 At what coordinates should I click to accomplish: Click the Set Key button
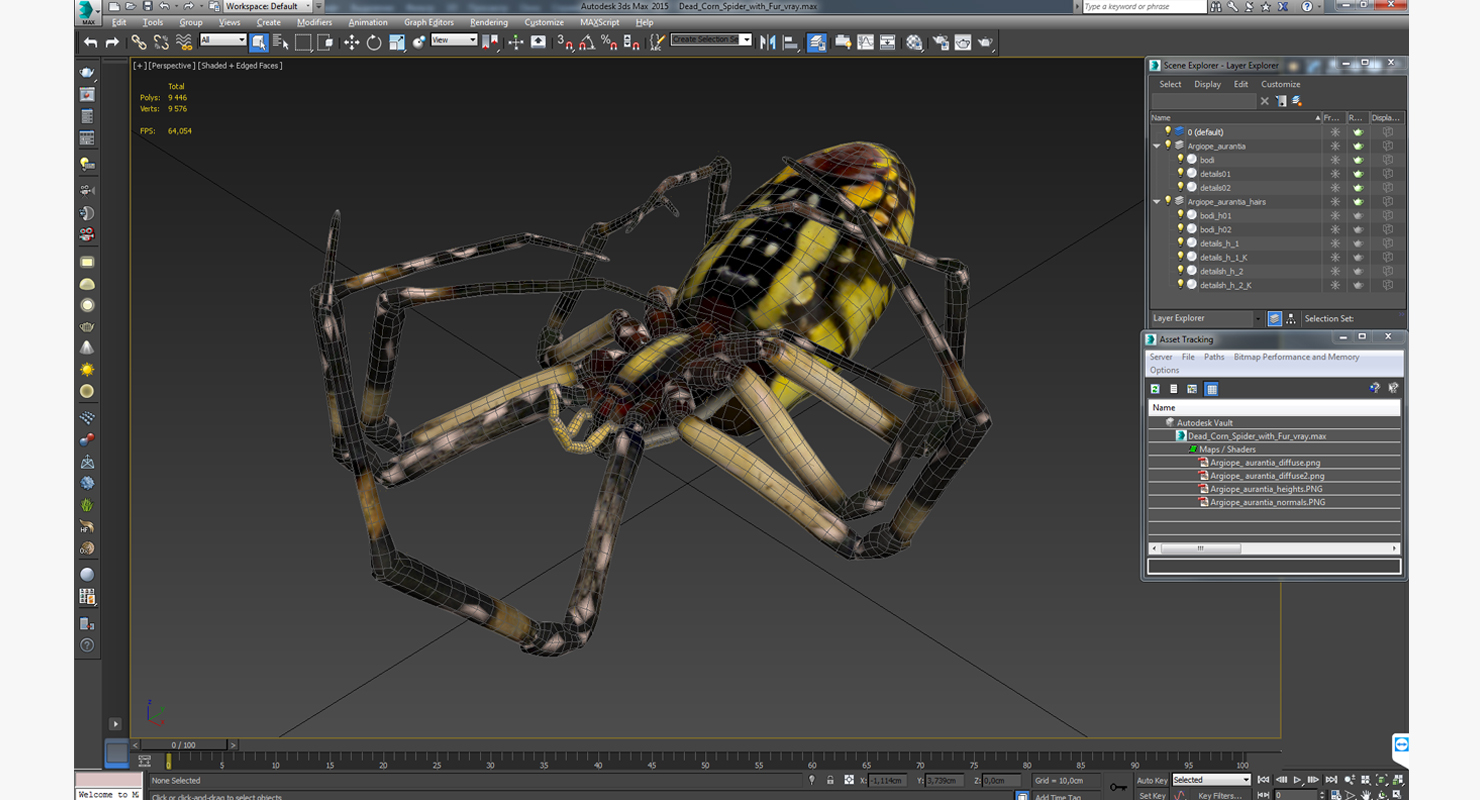click(1152, 796)
